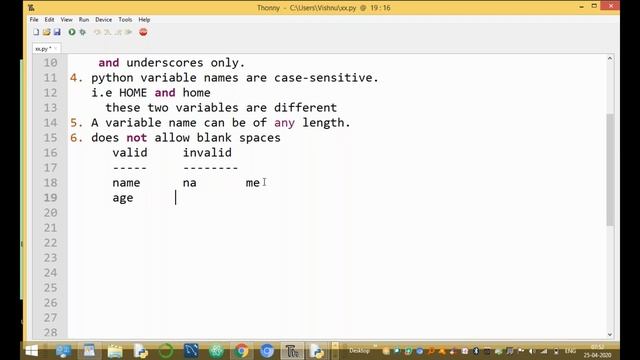The width and height of the screenshot is (640, 360).
Task: Click line number 20 in the gutter
Action: 51,213
